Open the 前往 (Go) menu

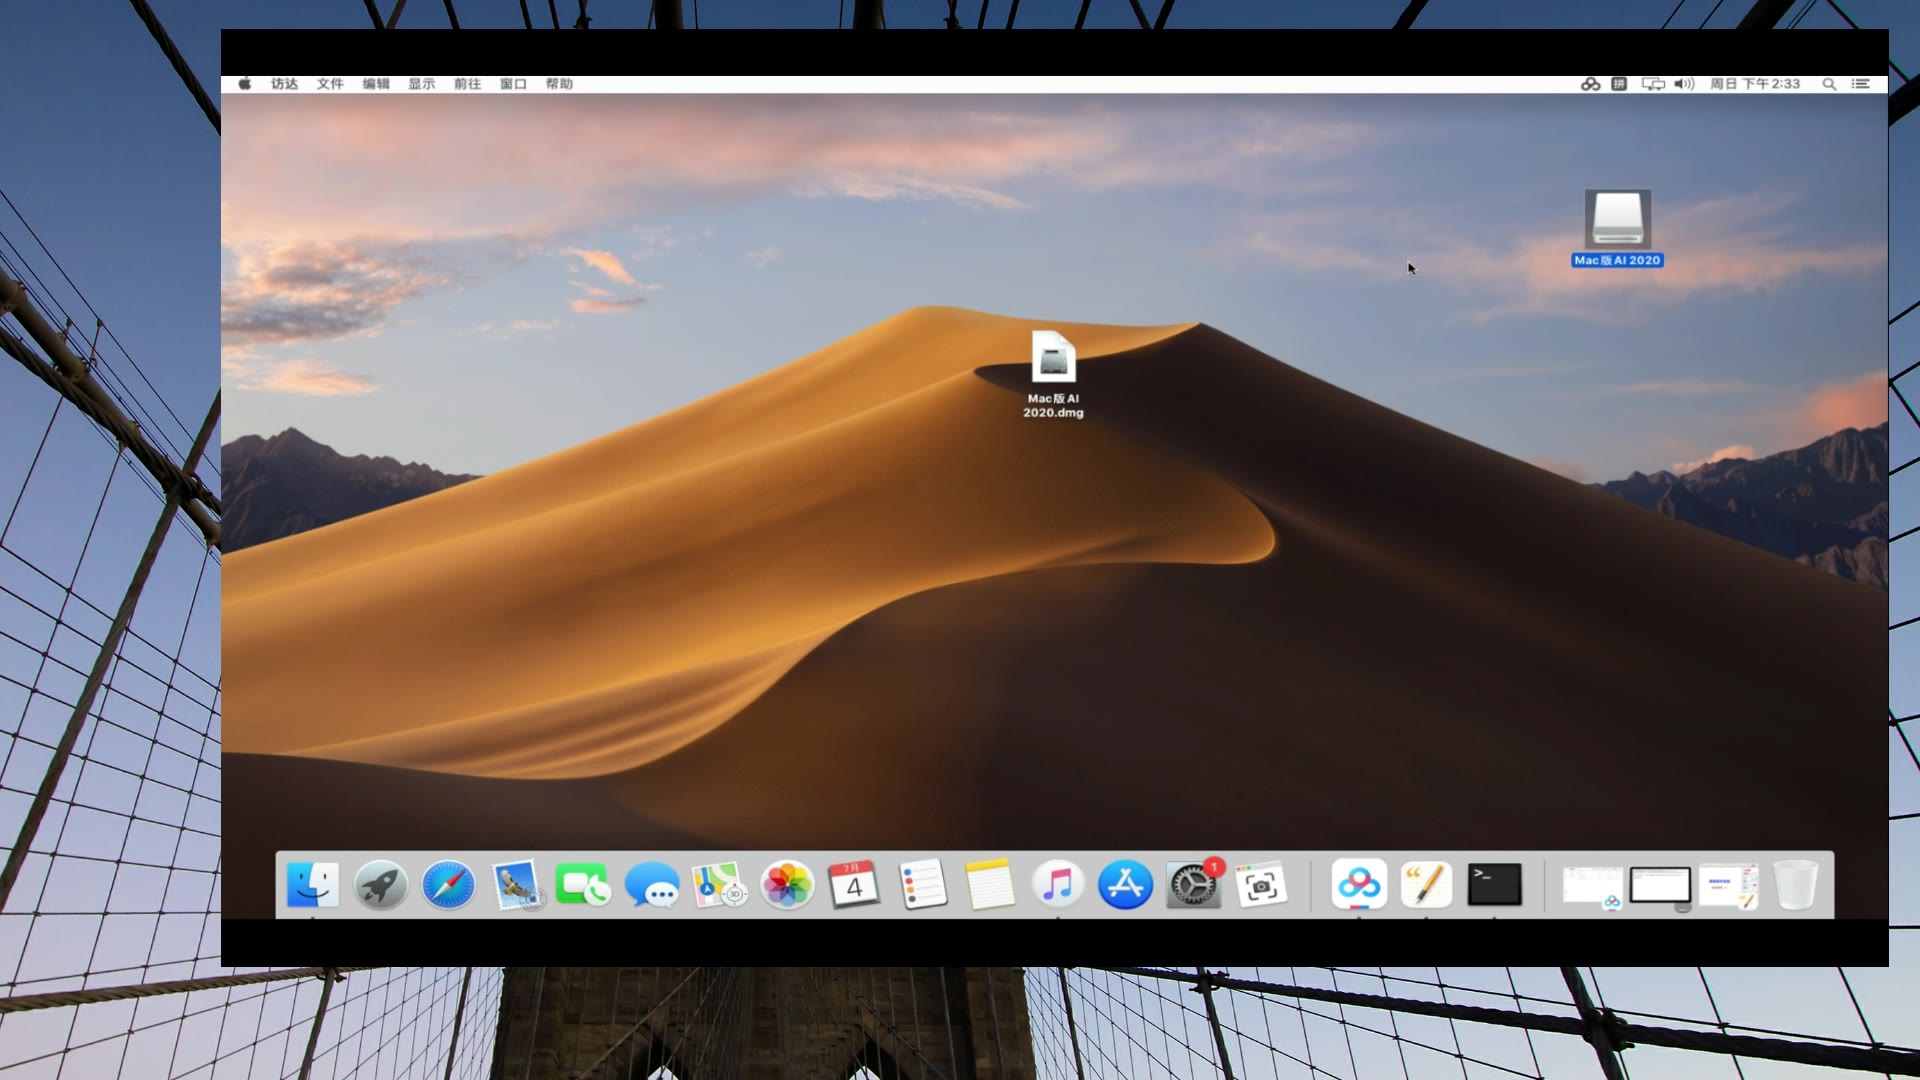point(467,84)
